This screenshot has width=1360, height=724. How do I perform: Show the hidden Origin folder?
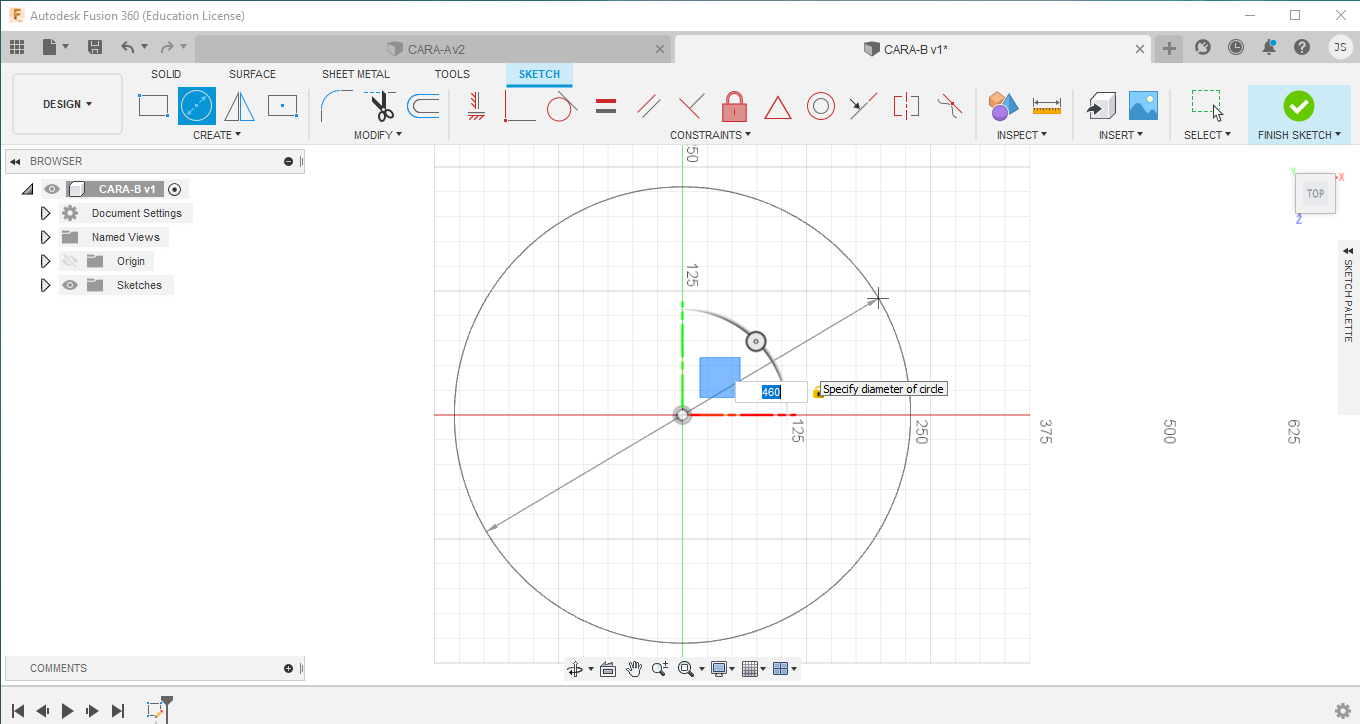coord(70,261)
